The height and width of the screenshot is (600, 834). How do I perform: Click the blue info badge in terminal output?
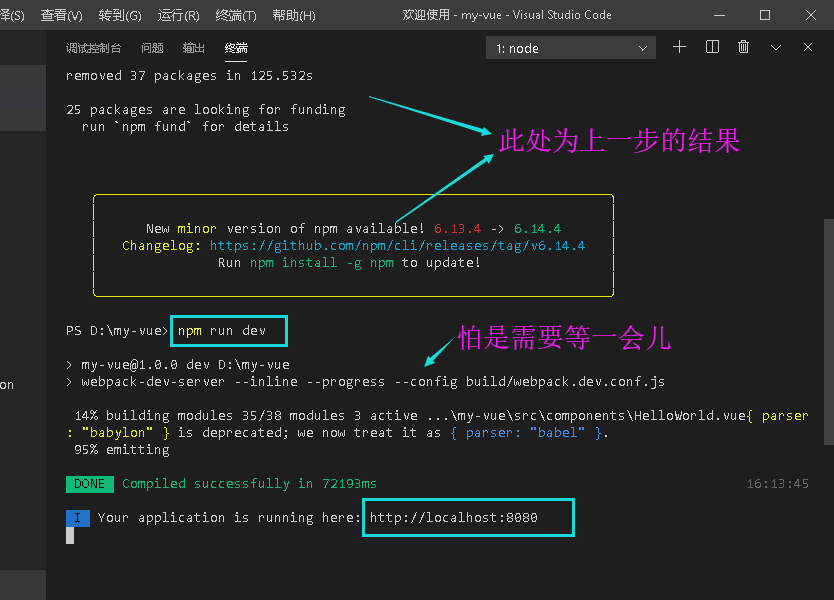pos(78,517)
